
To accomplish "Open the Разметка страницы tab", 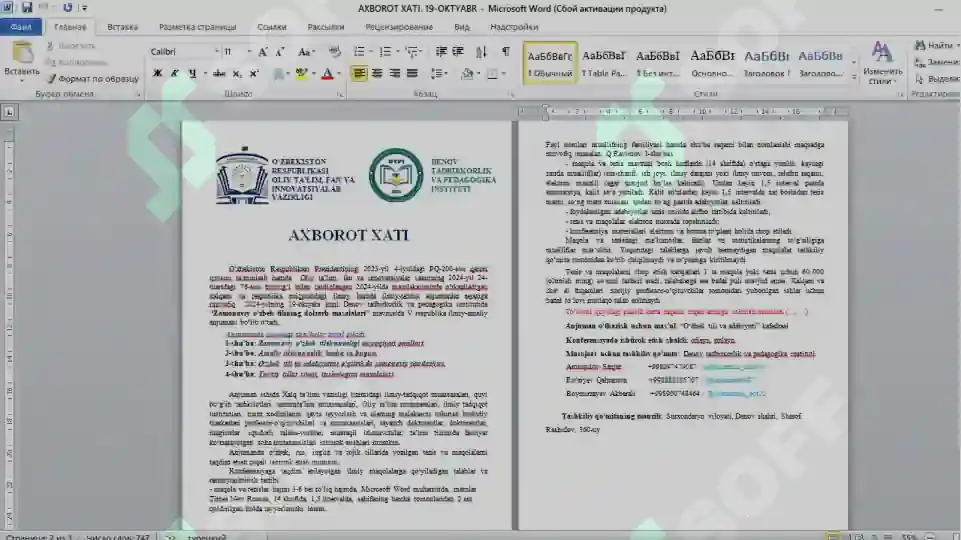I will (197, 27).
